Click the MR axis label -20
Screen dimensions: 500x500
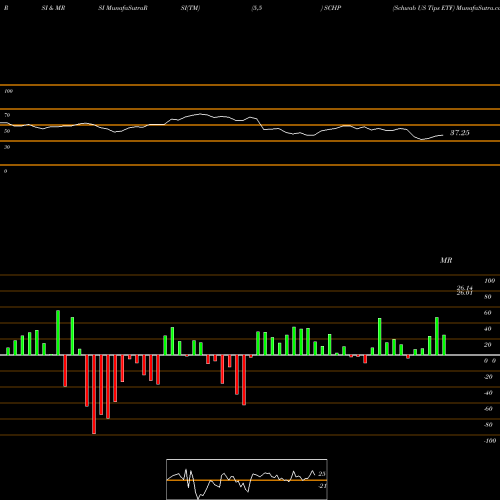[488, 377]
